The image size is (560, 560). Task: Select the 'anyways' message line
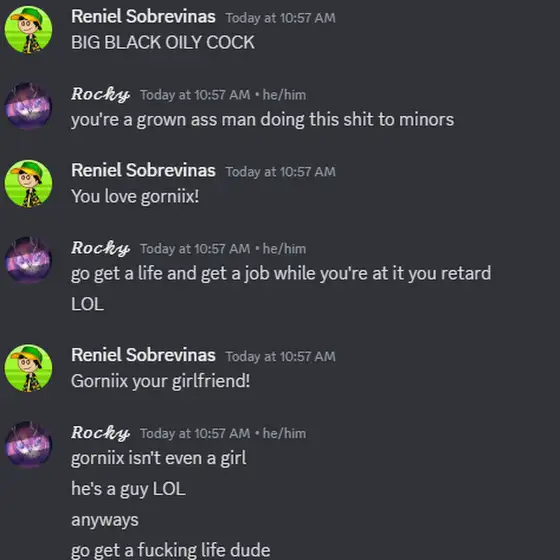105,520
